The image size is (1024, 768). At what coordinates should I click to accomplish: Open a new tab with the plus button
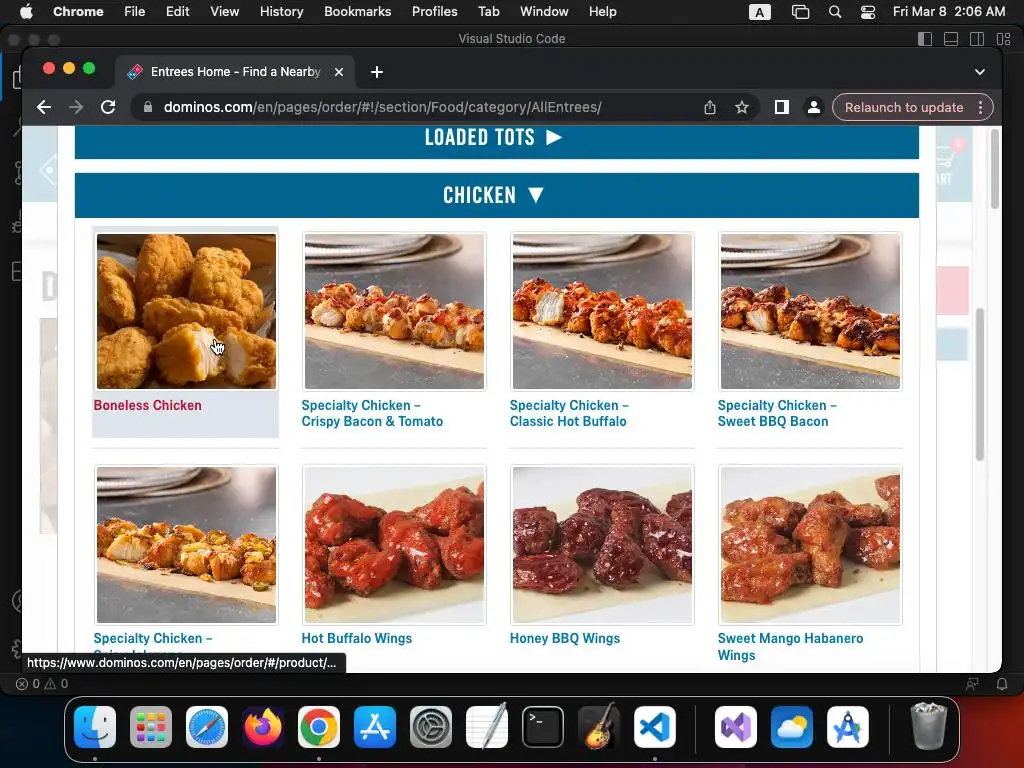click(377, 72)
